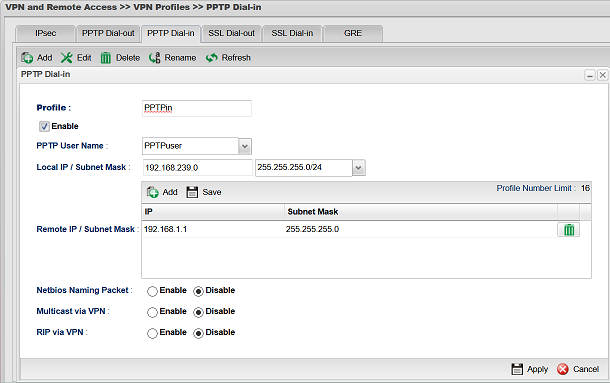
Task: Close the PPTP Dial-in panel
Action: coord(602,75)
